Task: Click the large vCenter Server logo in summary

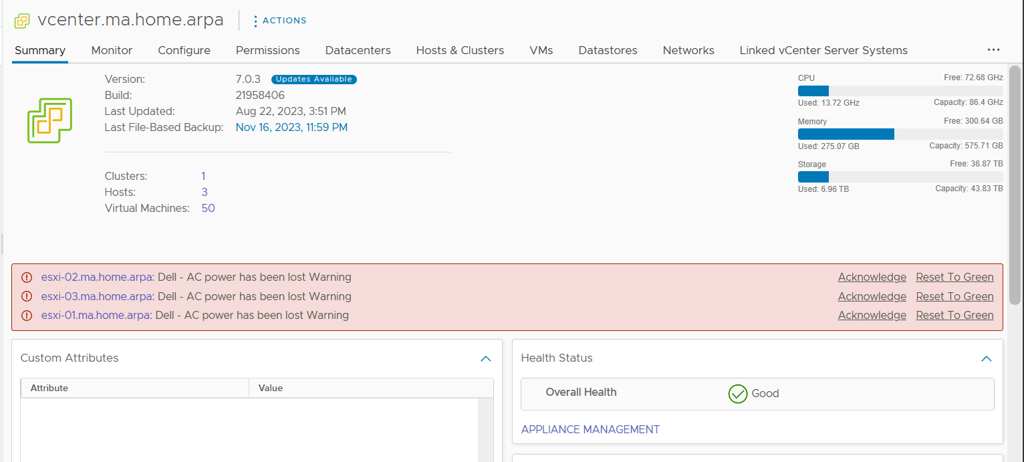Action: [50, 120]
